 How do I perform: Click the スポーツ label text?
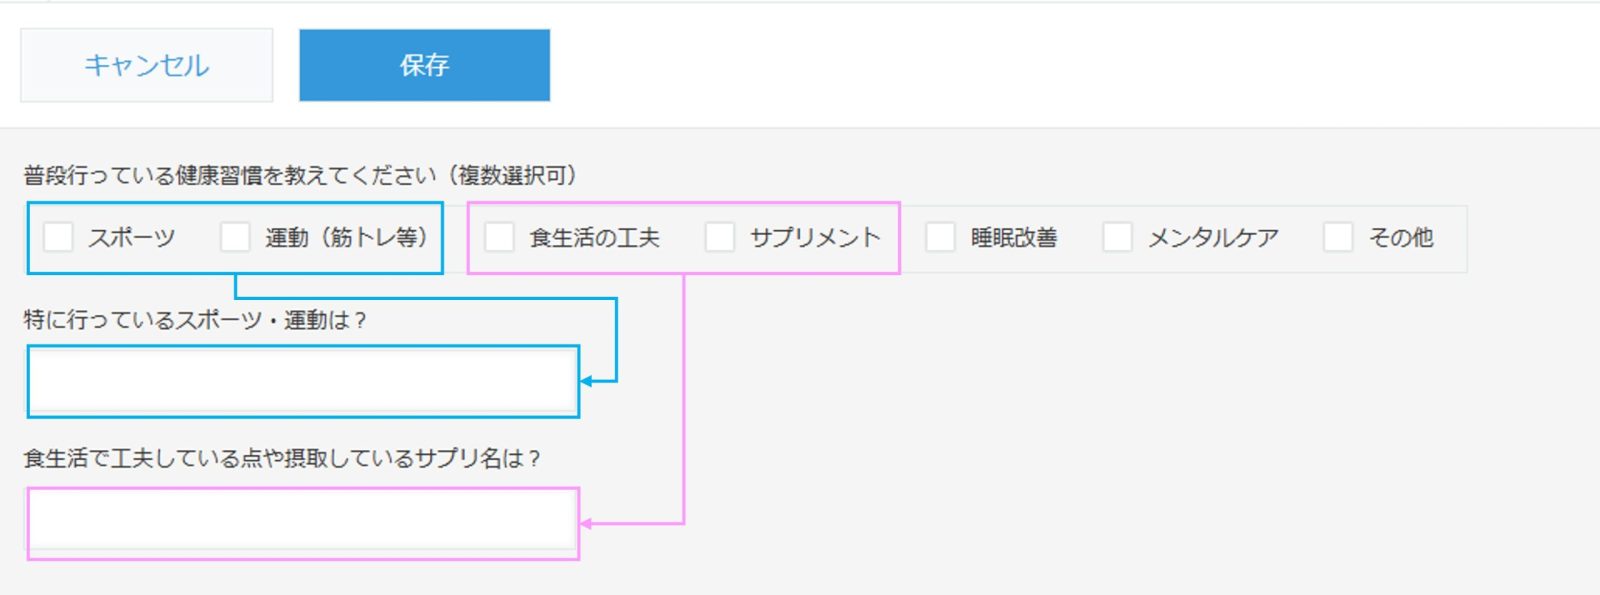click(x=132, y=238)
